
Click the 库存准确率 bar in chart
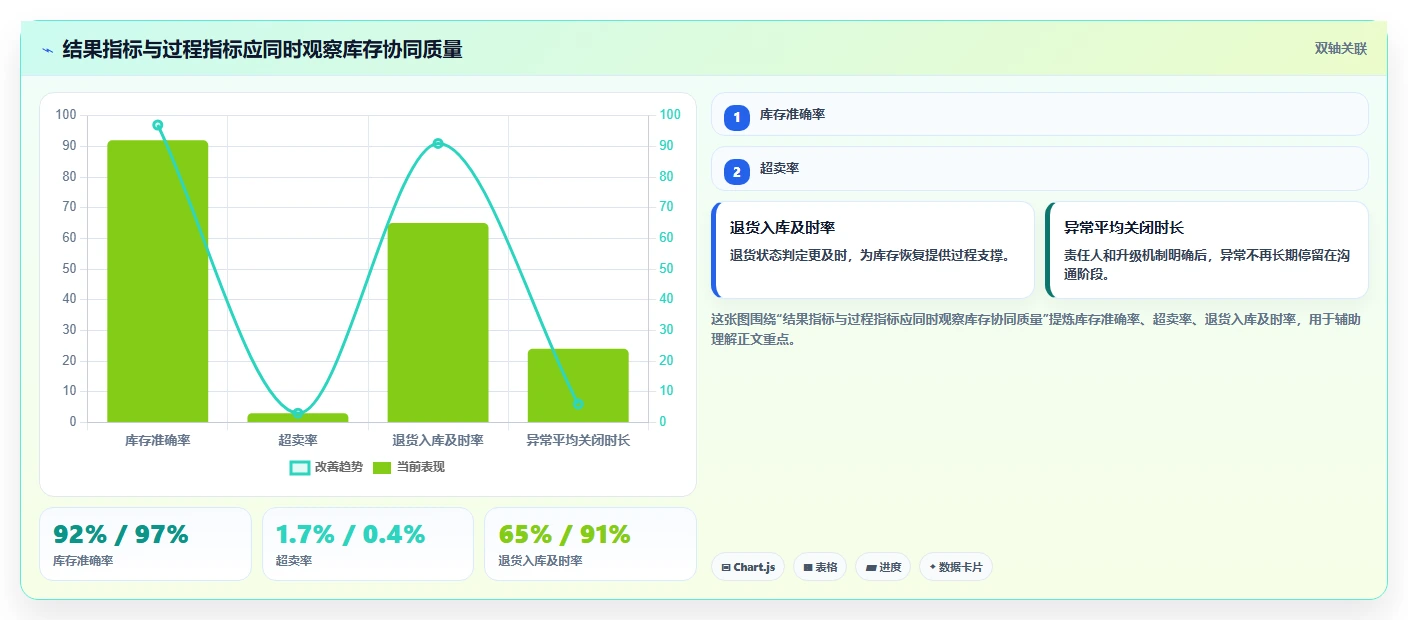tap(158, 281)
